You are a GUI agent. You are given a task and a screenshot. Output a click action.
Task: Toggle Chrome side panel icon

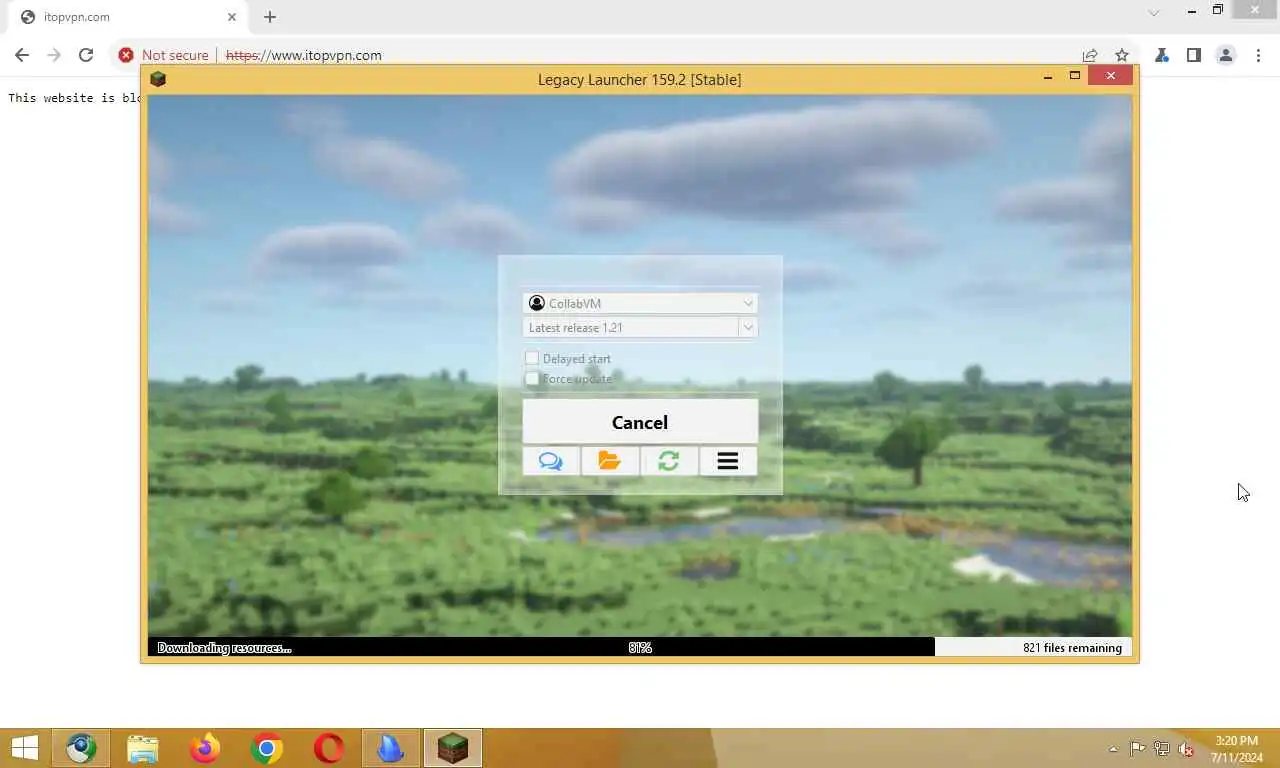tap(1194, 55)
